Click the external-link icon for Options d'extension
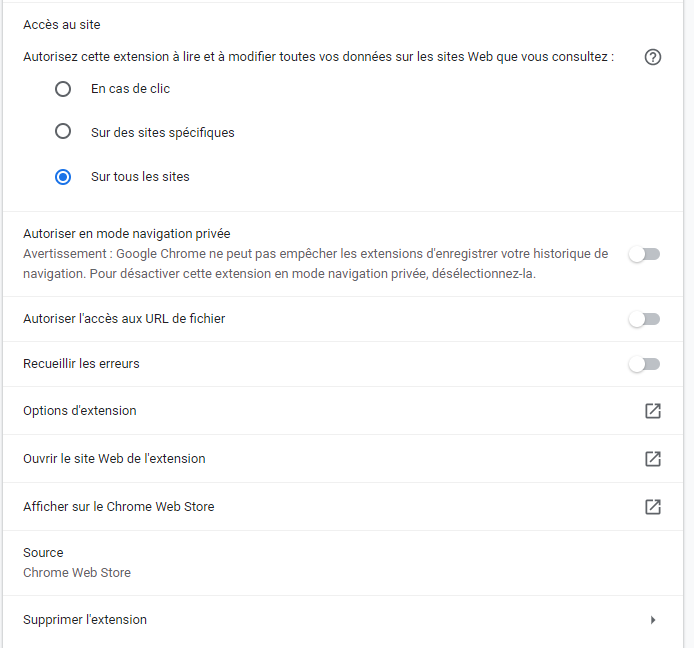This screenshot has width=694, height=648. tap(653, 411)
